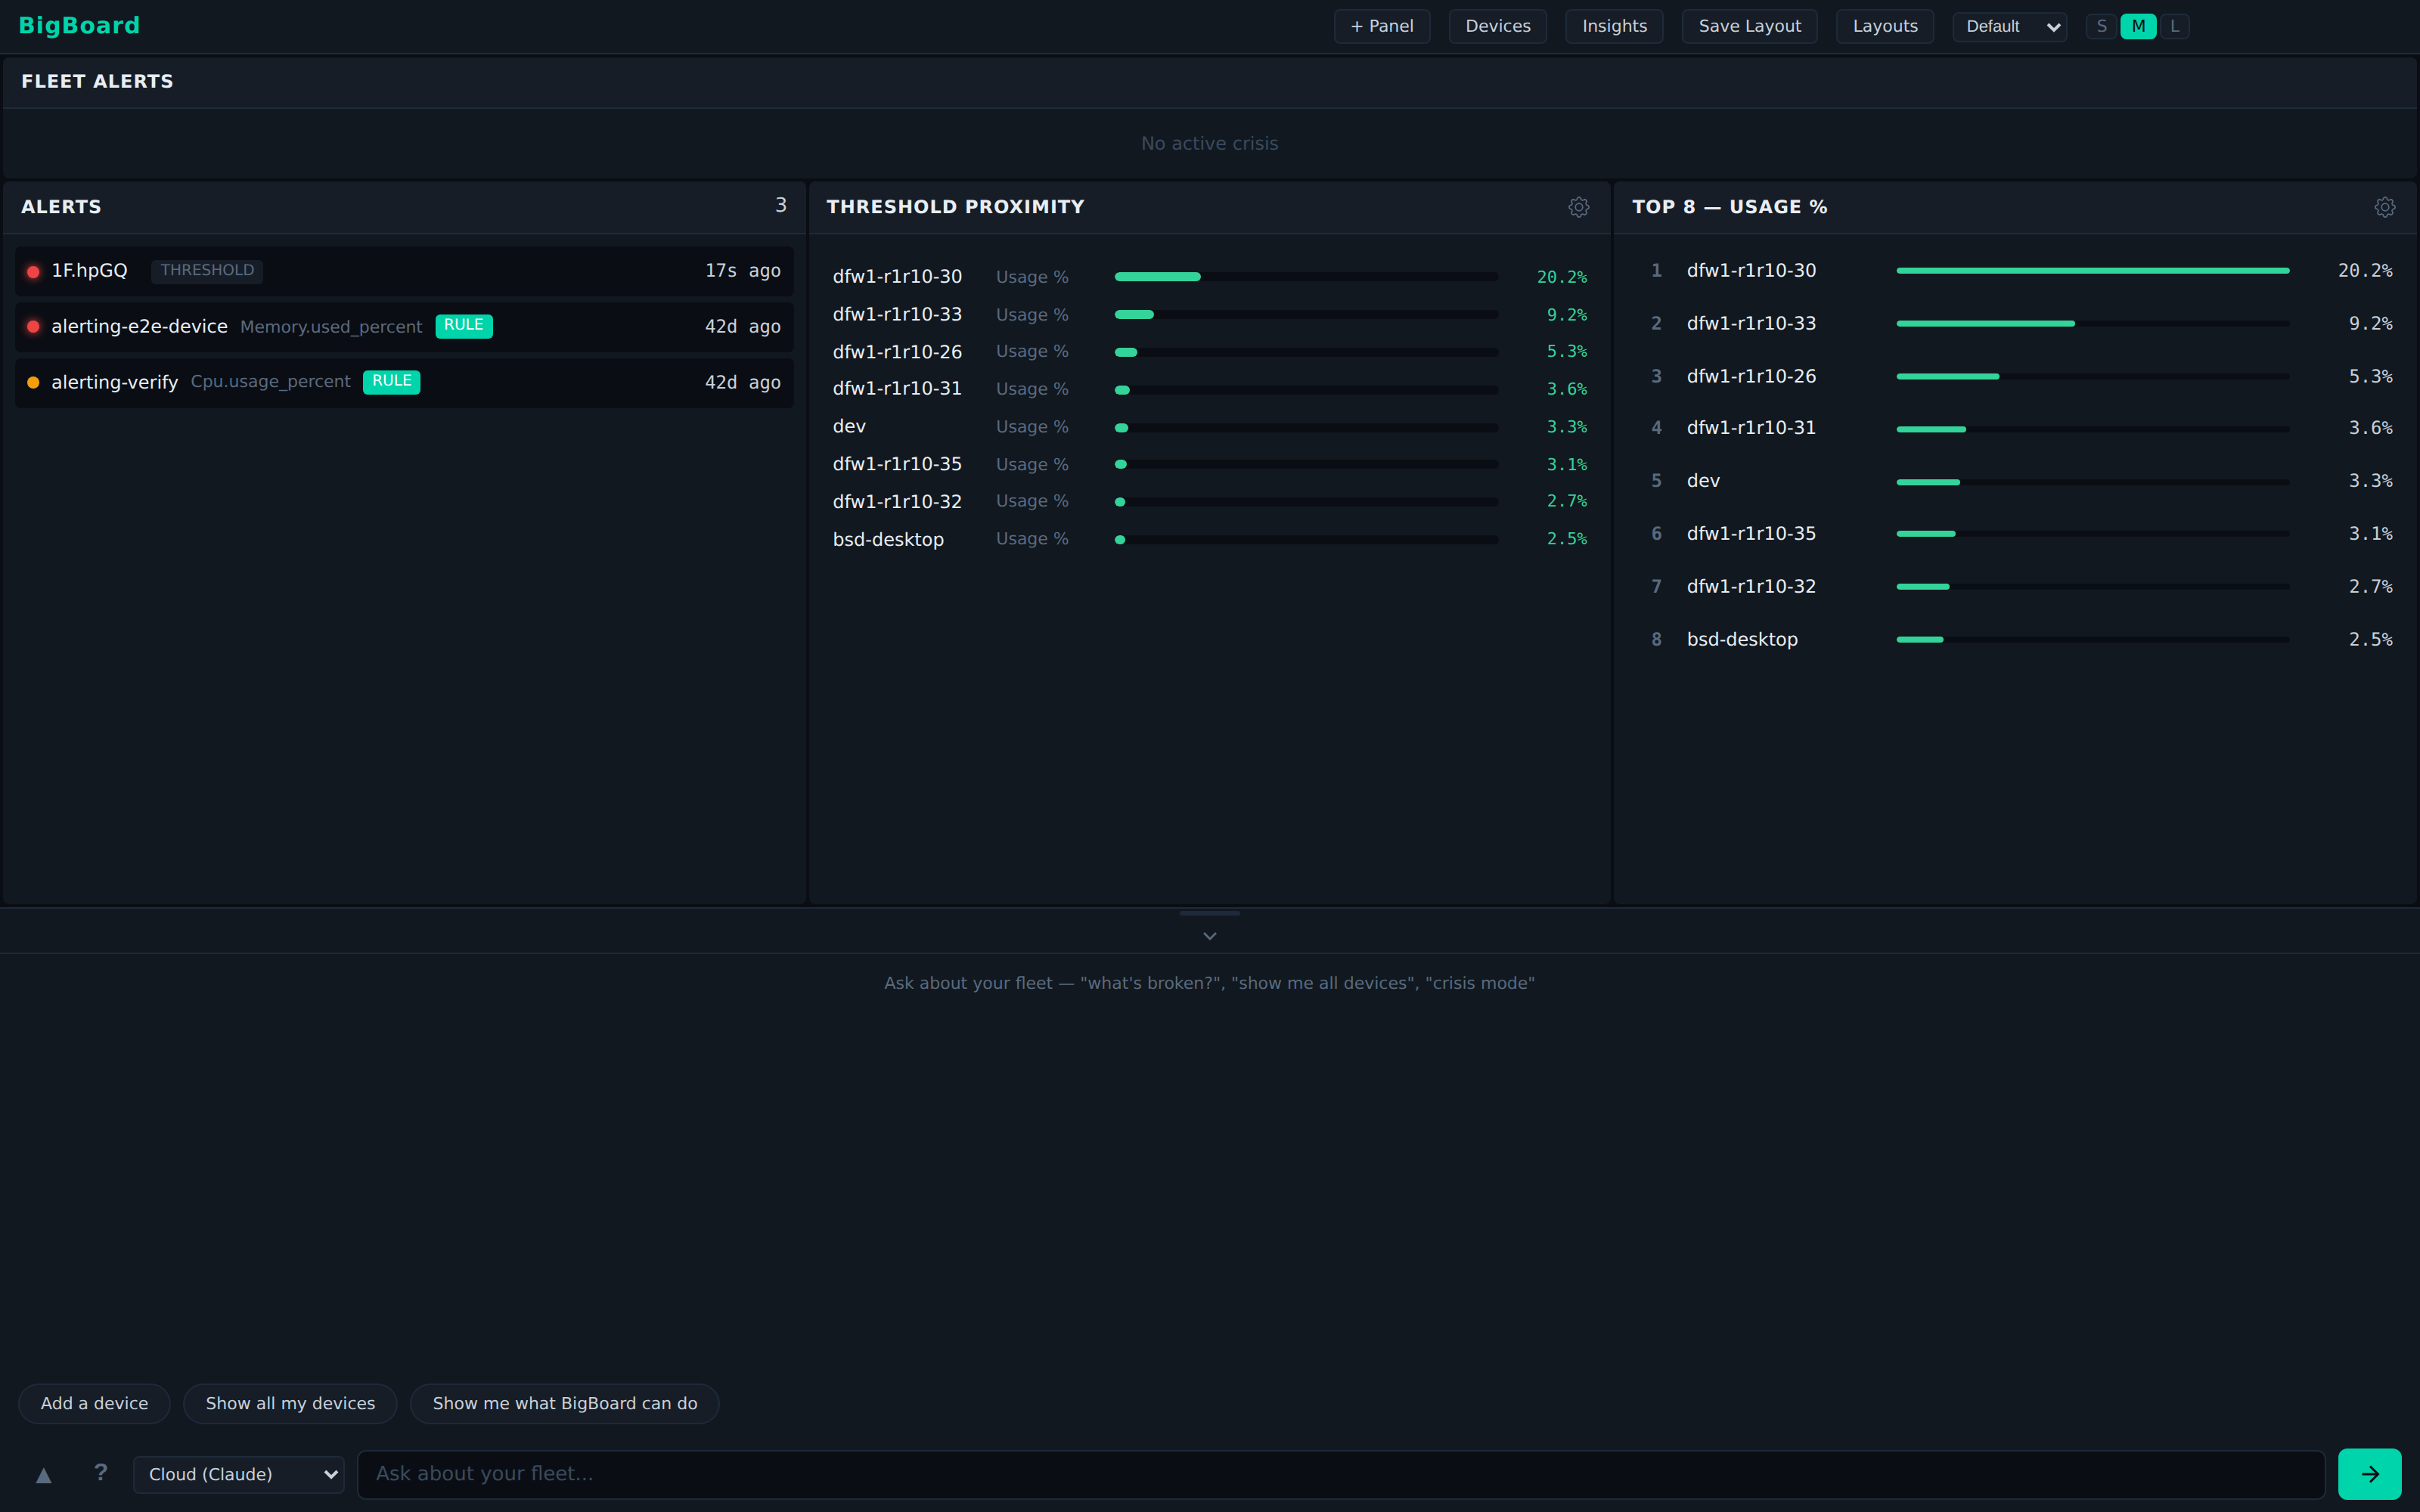Open the Default layout dropdown
This screenshot has width=2420, height=1512.
(x=2009, y=26)
